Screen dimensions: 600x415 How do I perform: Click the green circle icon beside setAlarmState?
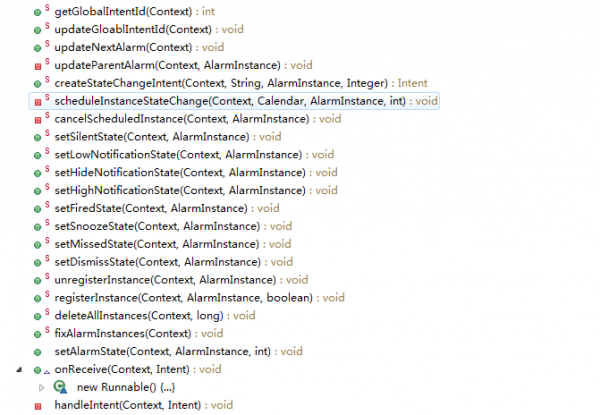point(38,352)
